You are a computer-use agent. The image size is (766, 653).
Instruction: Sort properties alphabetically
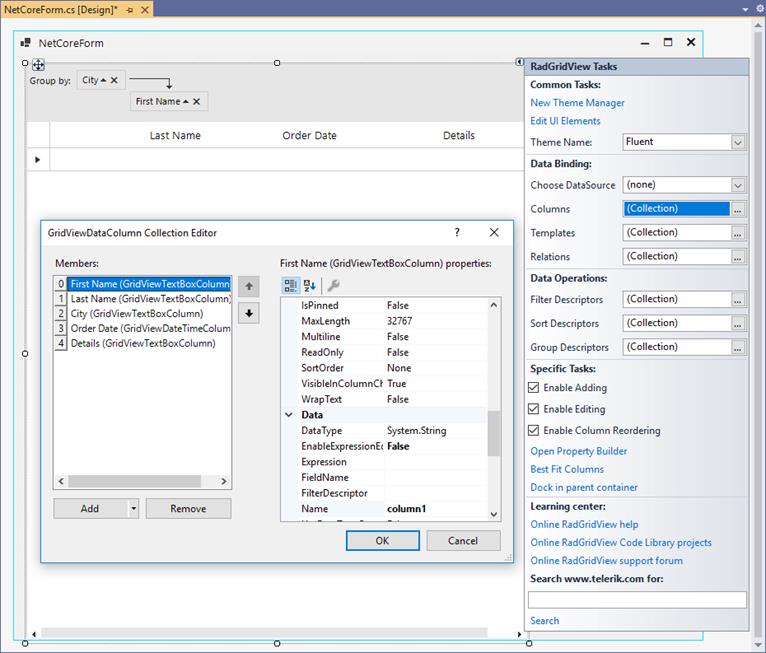click(310, 285)
